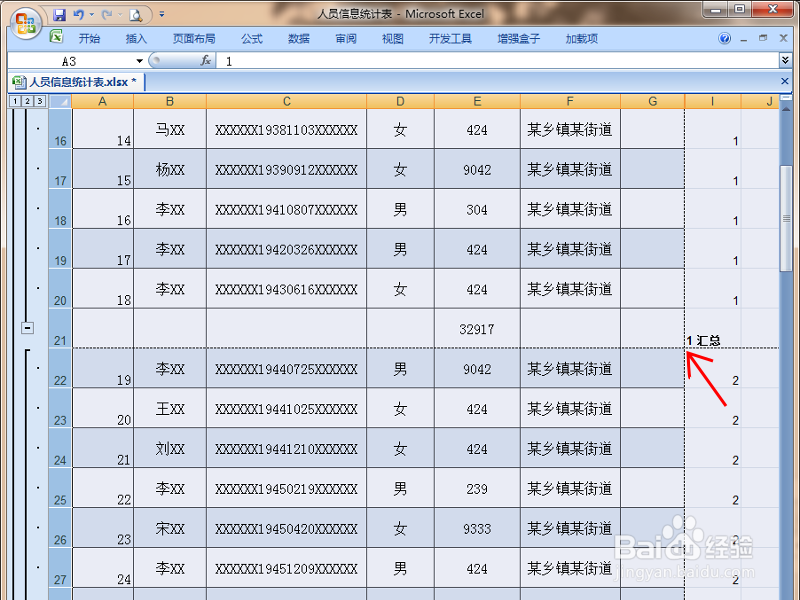Collapse the outline group at row 21
This screenshot has height=600, width=800.
pos(27,327)
